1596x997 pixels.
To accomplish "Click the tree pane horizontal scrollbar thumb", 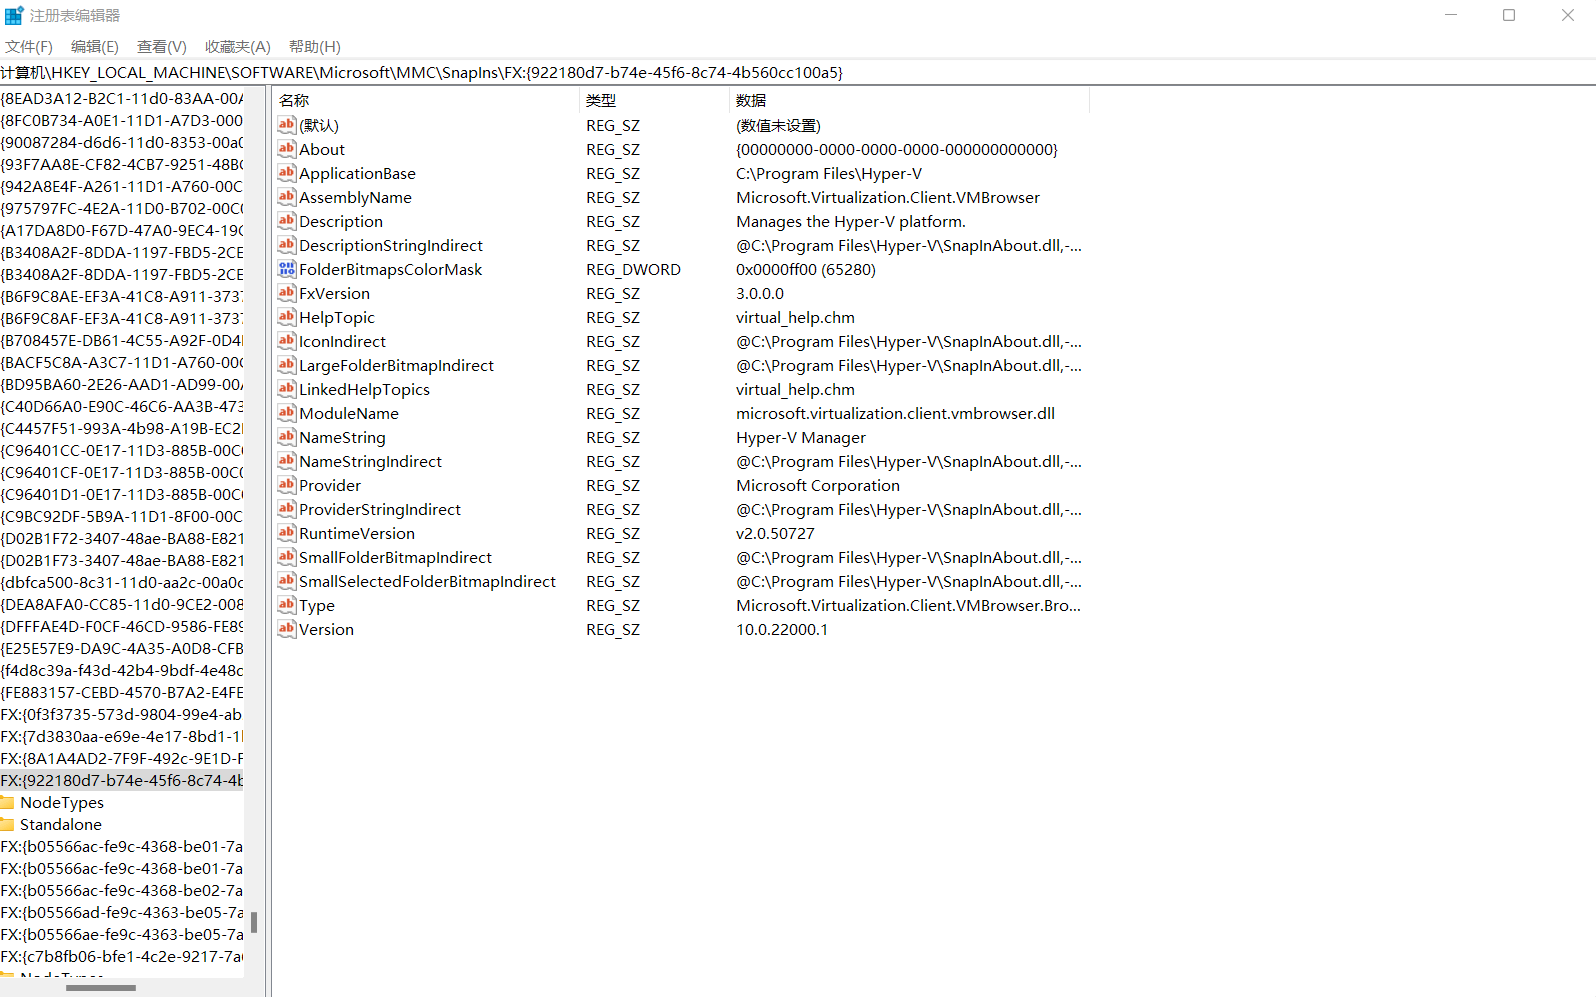I will 101,988.
